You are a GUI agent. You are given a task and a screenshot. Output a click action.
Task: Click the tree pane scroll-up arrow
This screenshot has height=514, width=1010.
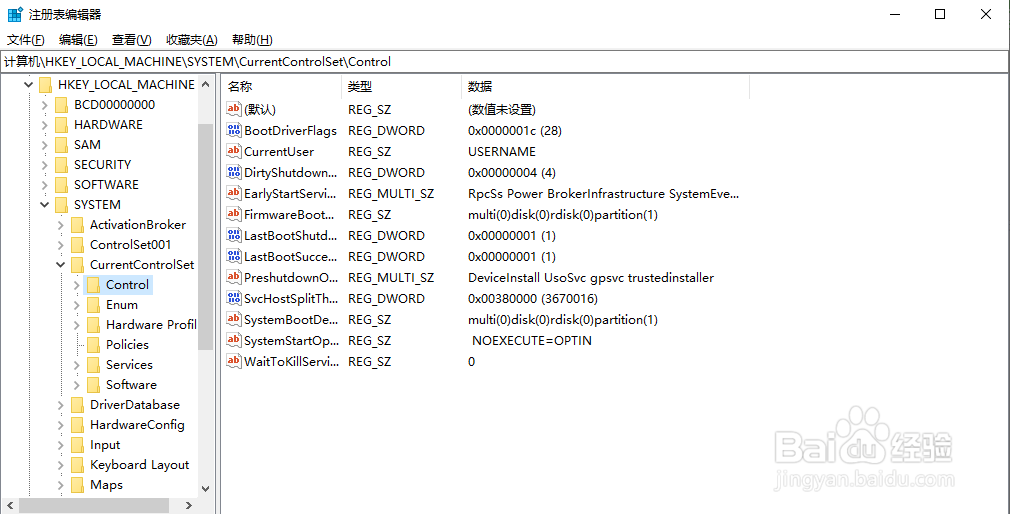click(205, 84)
